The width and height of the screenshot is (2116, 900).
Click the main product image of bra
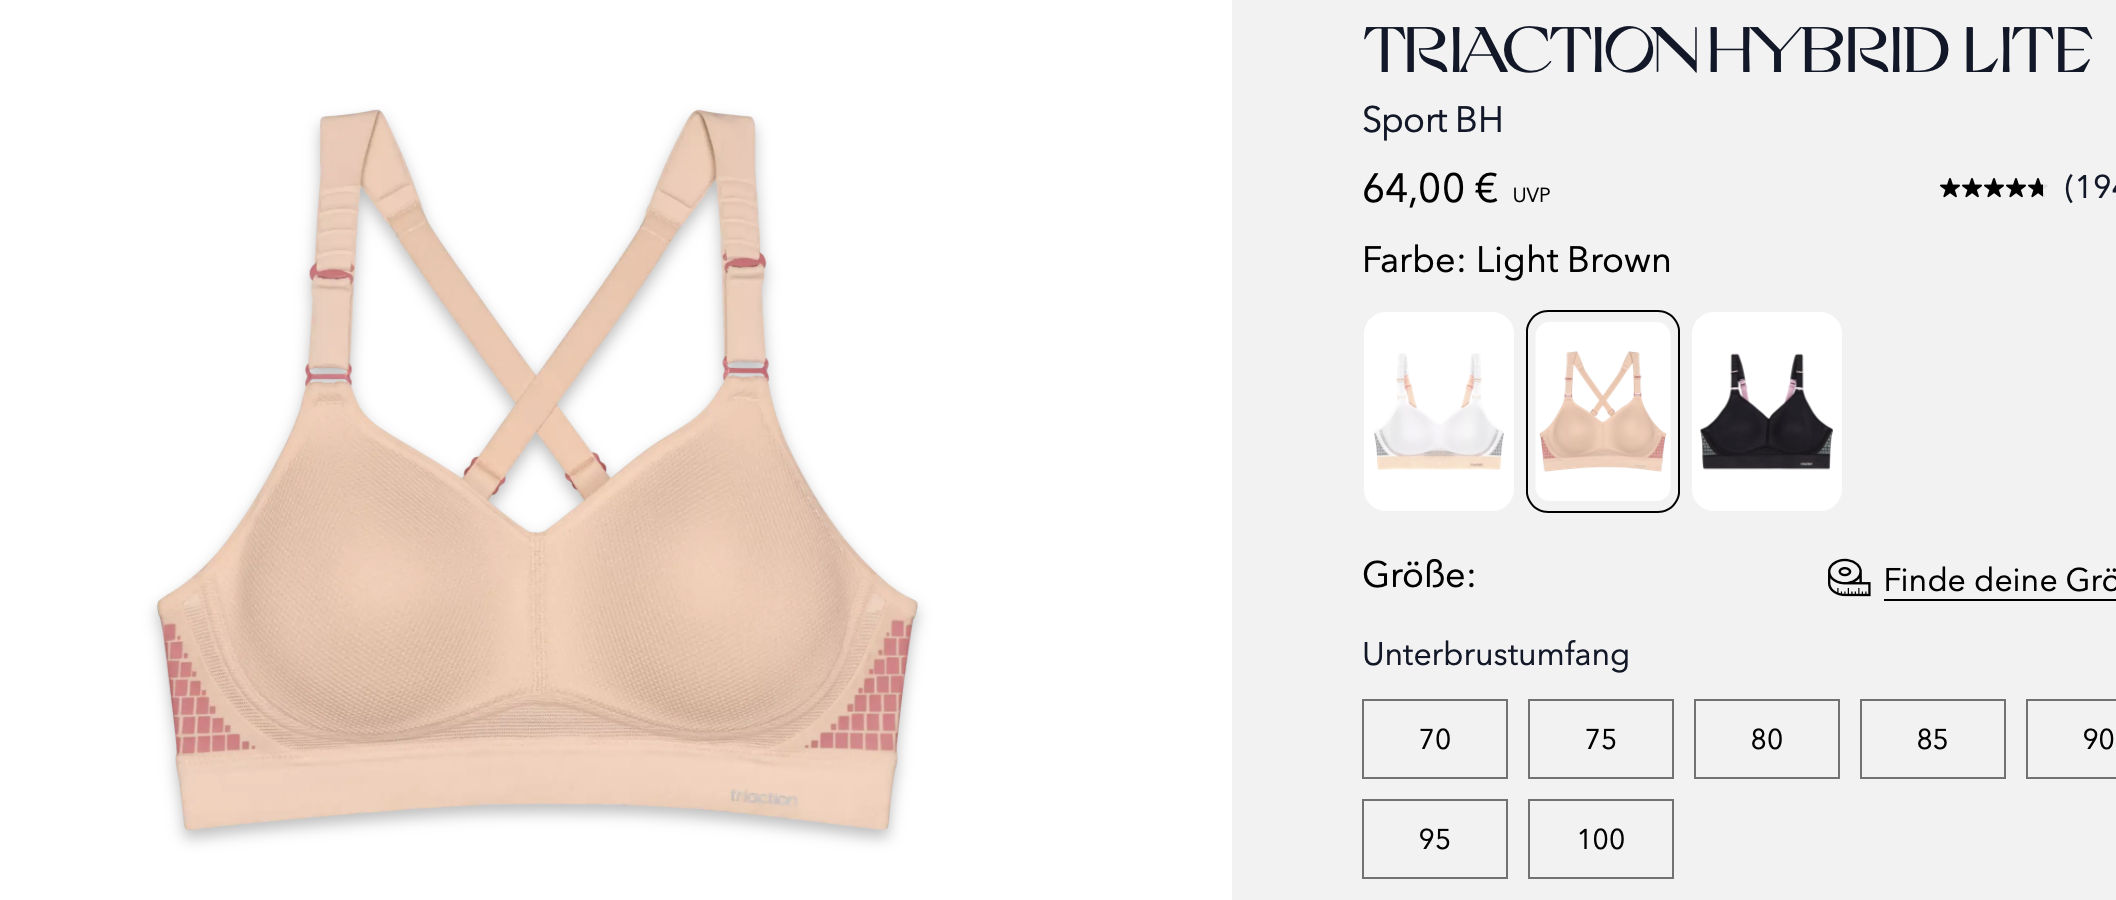point(537,470)
